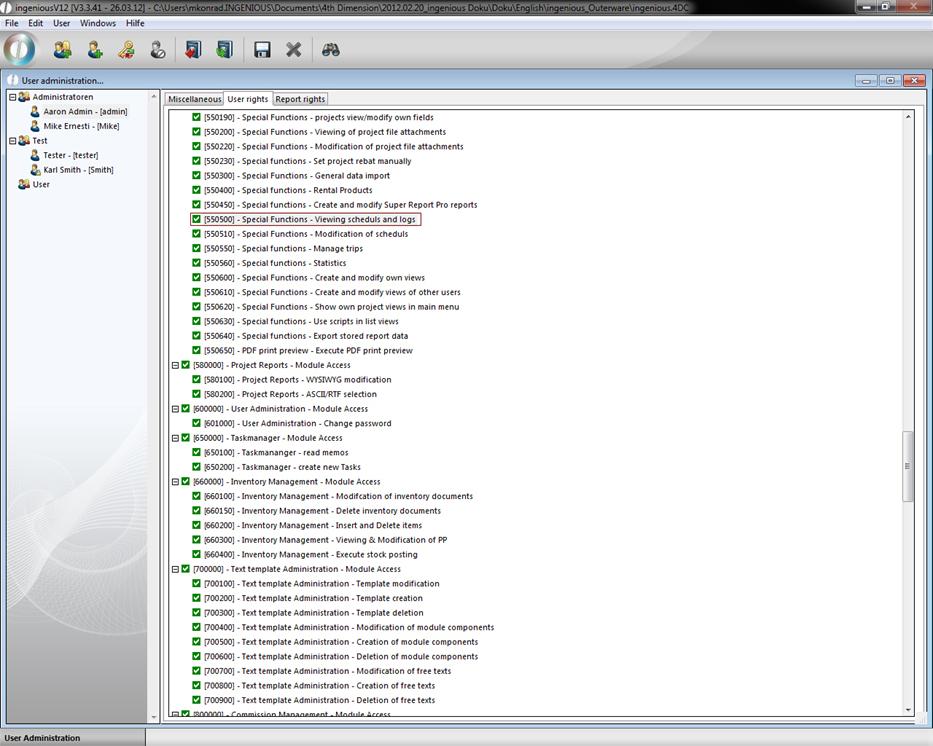Disable the 550560 Statistics permission checkbox
Screen dimensions: 933x746
coord(197,263)
